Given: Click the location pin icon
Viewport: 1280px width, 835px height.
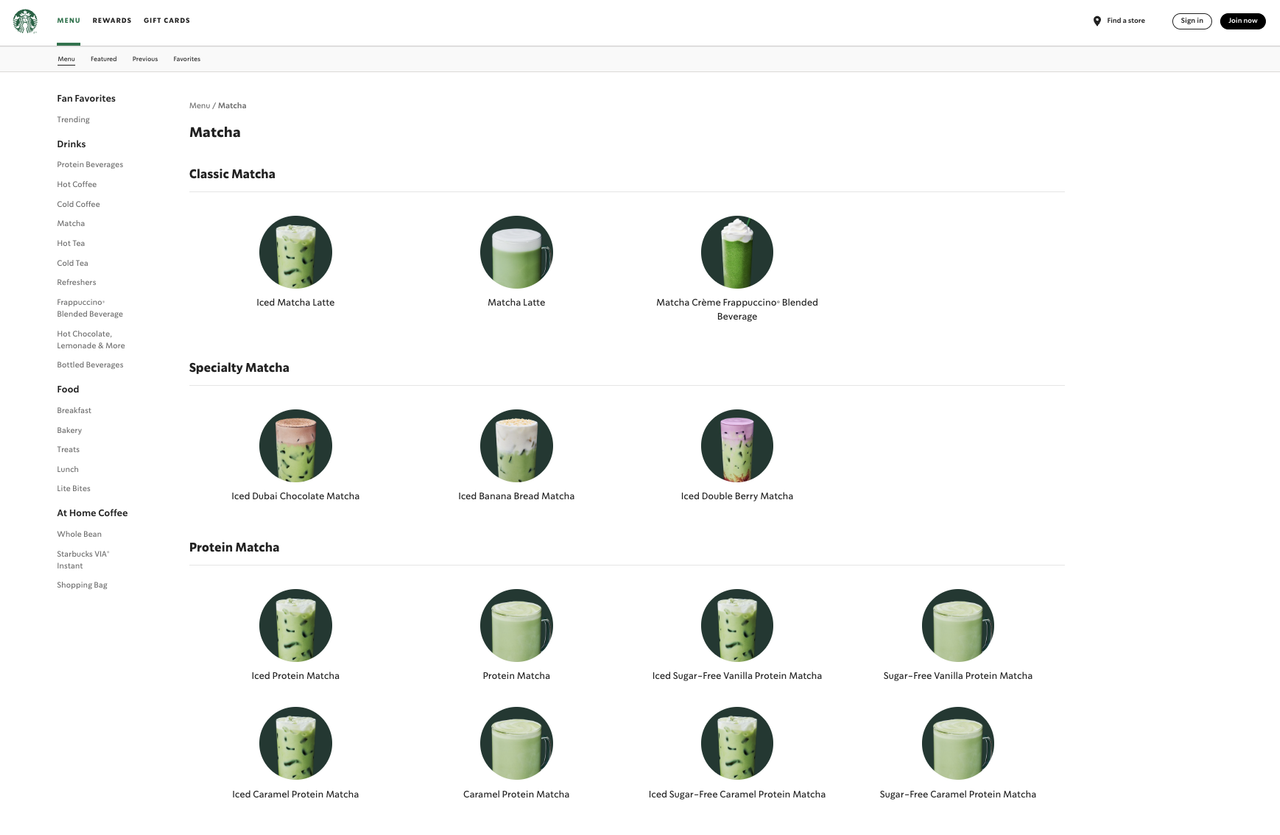Looking at the screenshot, I should pos(1097,21).
